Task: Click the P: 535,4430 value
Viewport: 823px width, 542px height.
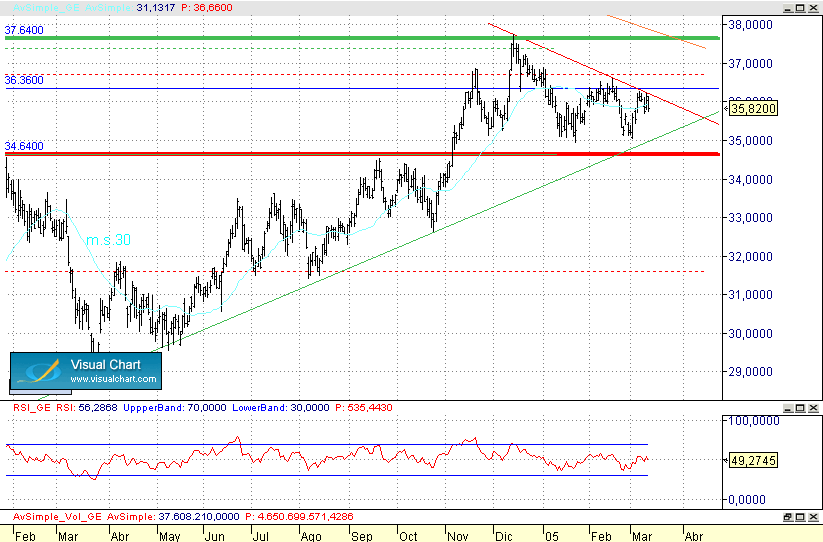Action: tap(364, 408)
